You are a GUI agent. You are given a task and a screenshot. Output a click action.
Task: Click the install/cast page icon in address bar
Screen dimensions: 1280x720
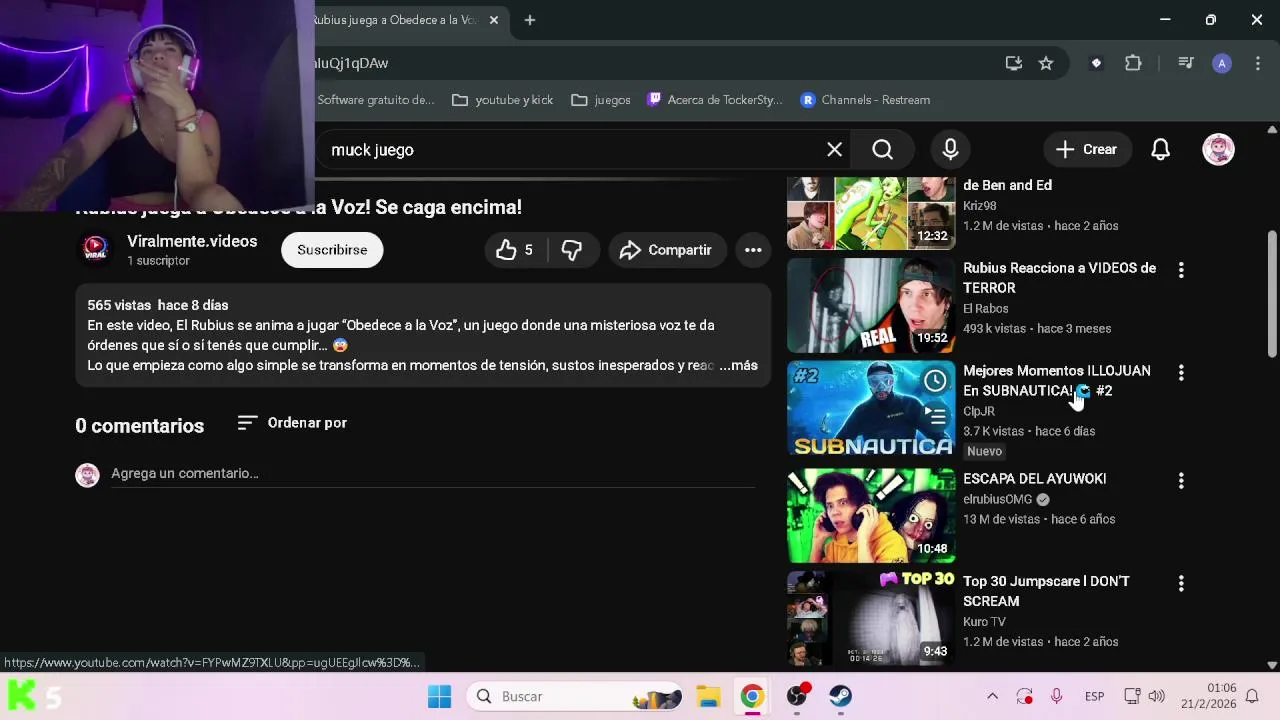[x=1014, y=63]
